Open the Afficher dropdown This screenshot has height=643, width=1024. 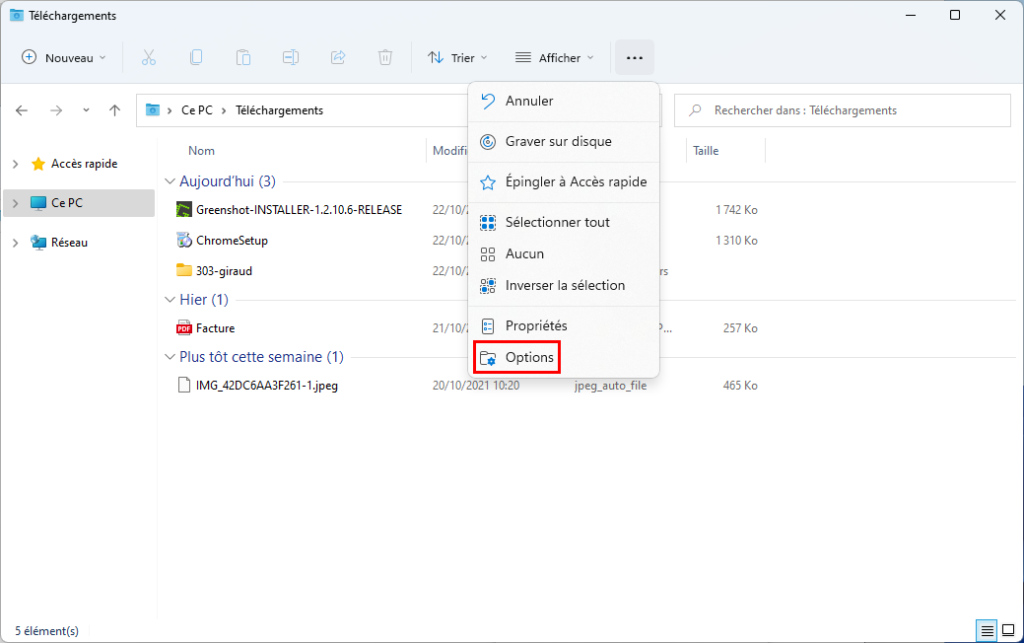coord(553,57)
